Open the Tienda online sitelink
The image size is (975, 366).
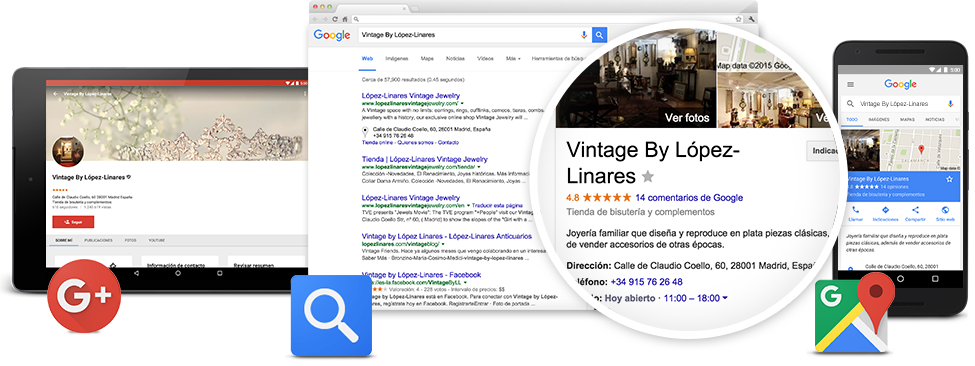click(378, 142)
